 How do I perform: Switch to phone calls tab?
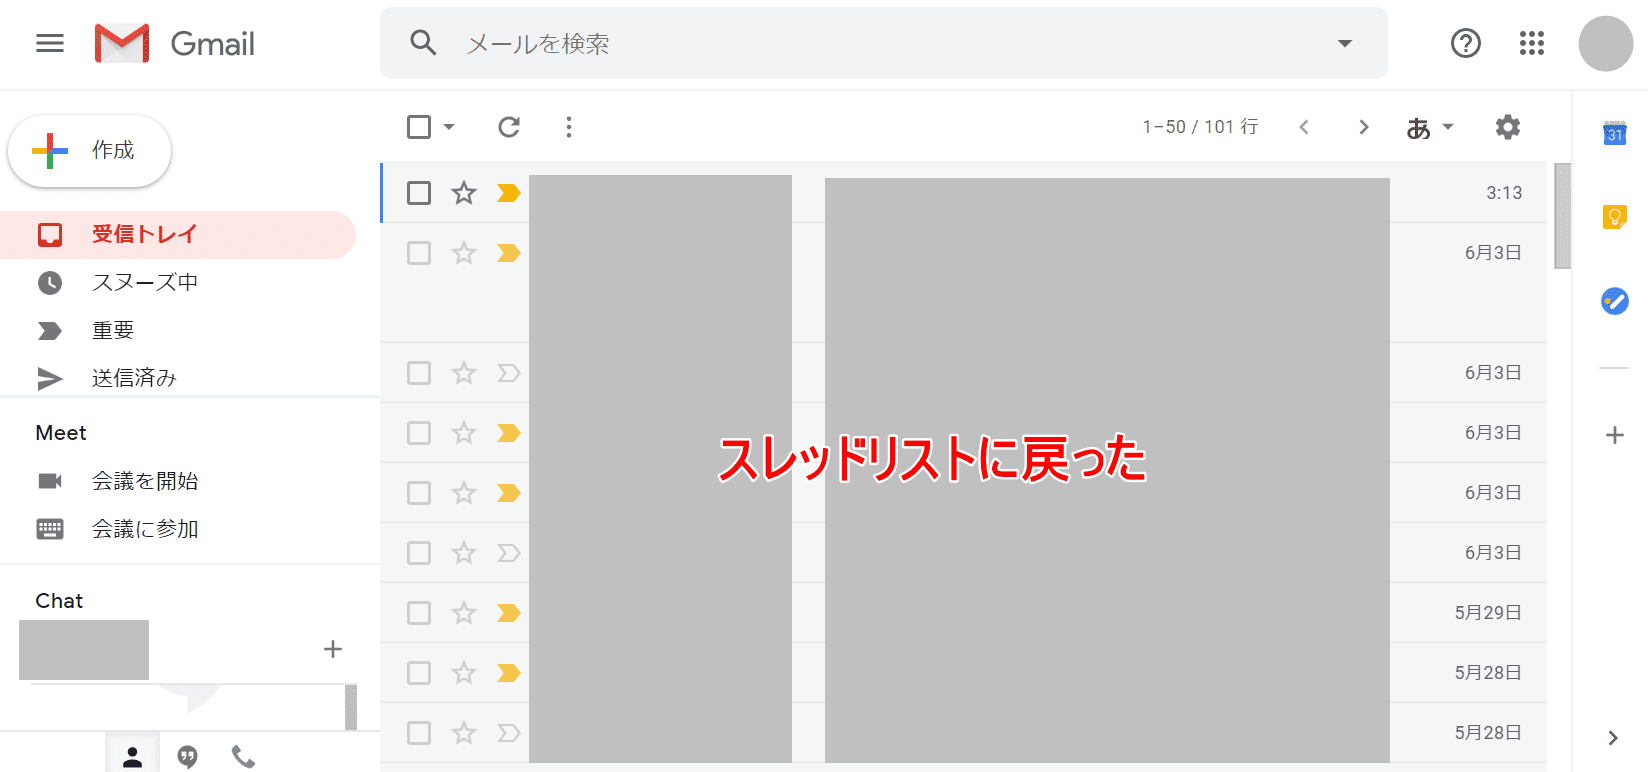[x=243, y=757]
